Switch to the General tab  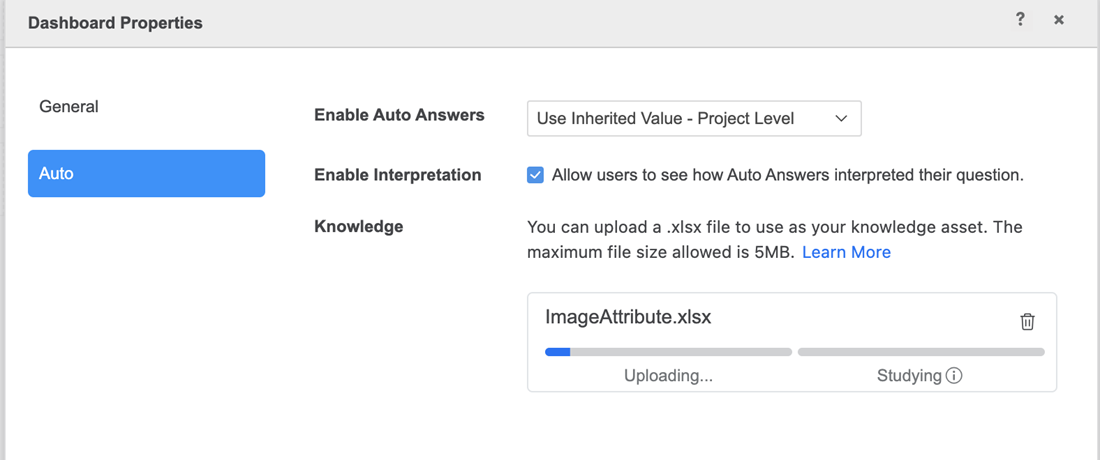coord(69,106)
